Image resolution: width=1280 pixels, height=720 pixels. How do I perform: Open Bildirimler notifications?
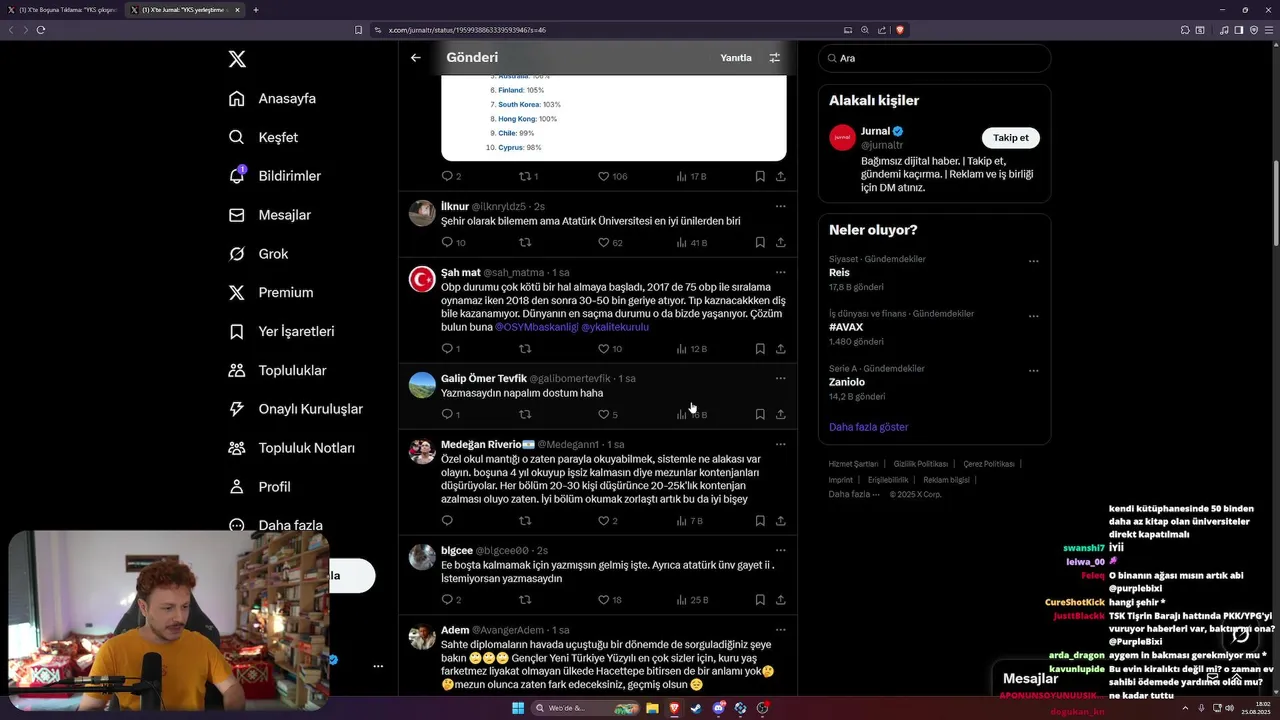274,176
